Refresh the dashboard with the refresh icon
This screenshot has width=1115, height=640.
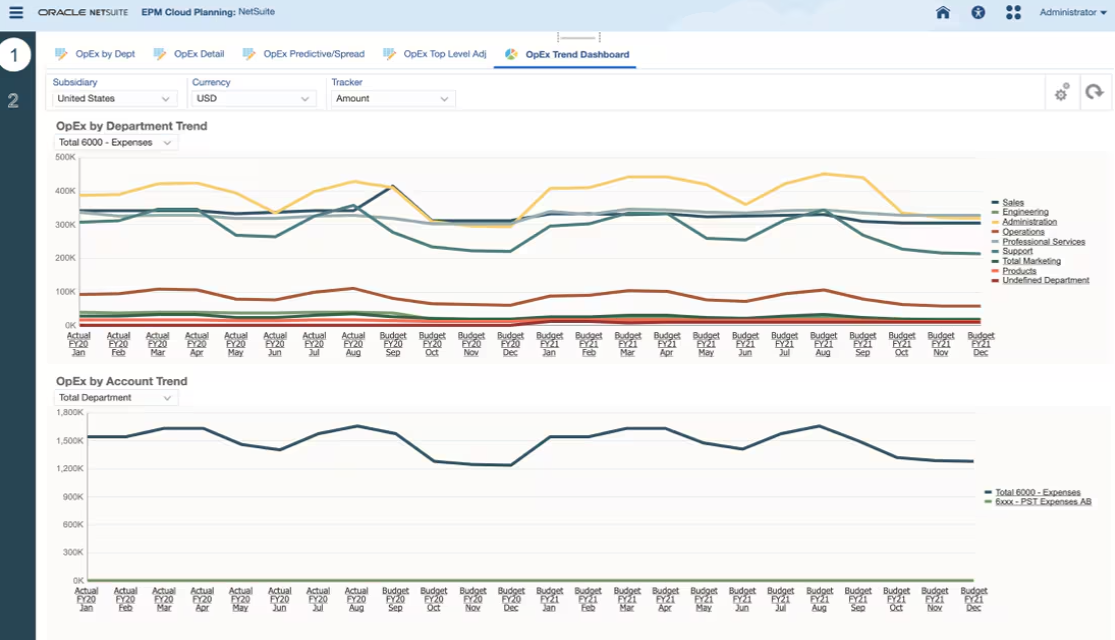click(x=1095, y=92)
